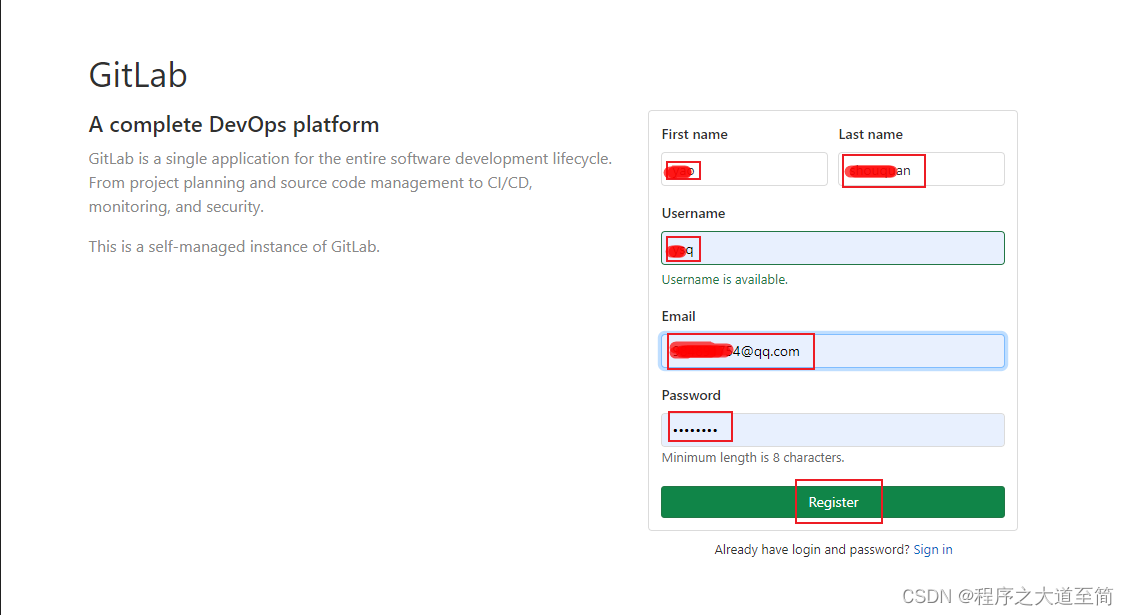The image size is (1129, 615).
Task: Click the Email input field
Action: click(832, 351)
